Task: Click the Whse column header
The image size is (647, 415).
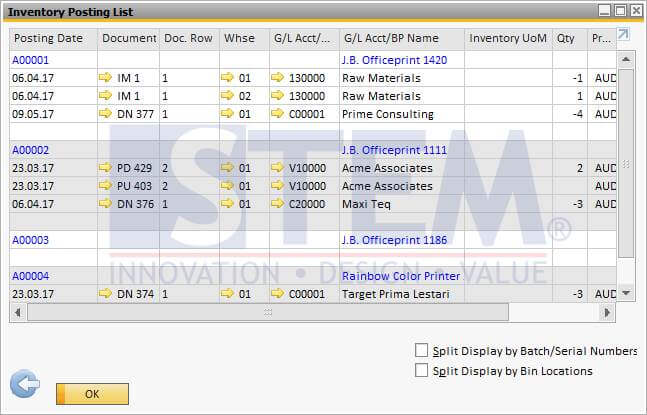Action: [244, 38]
